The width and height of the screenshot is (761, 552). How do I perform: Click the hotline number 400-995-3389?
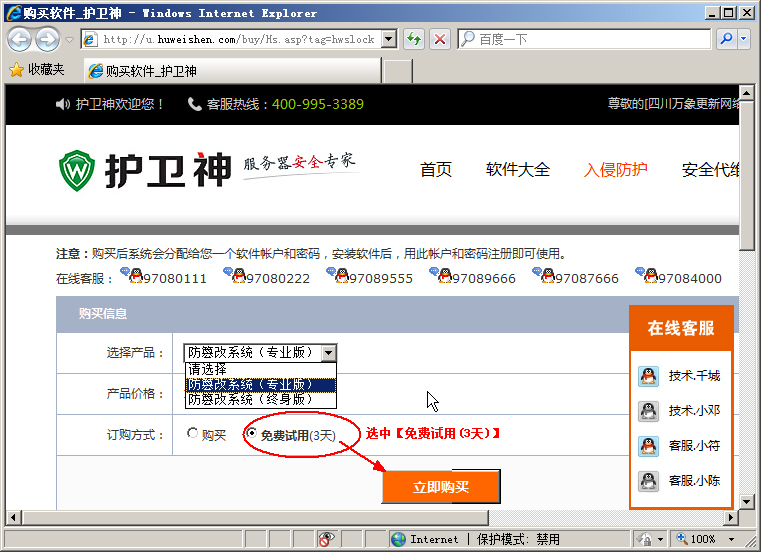click(x=317, y=104)
